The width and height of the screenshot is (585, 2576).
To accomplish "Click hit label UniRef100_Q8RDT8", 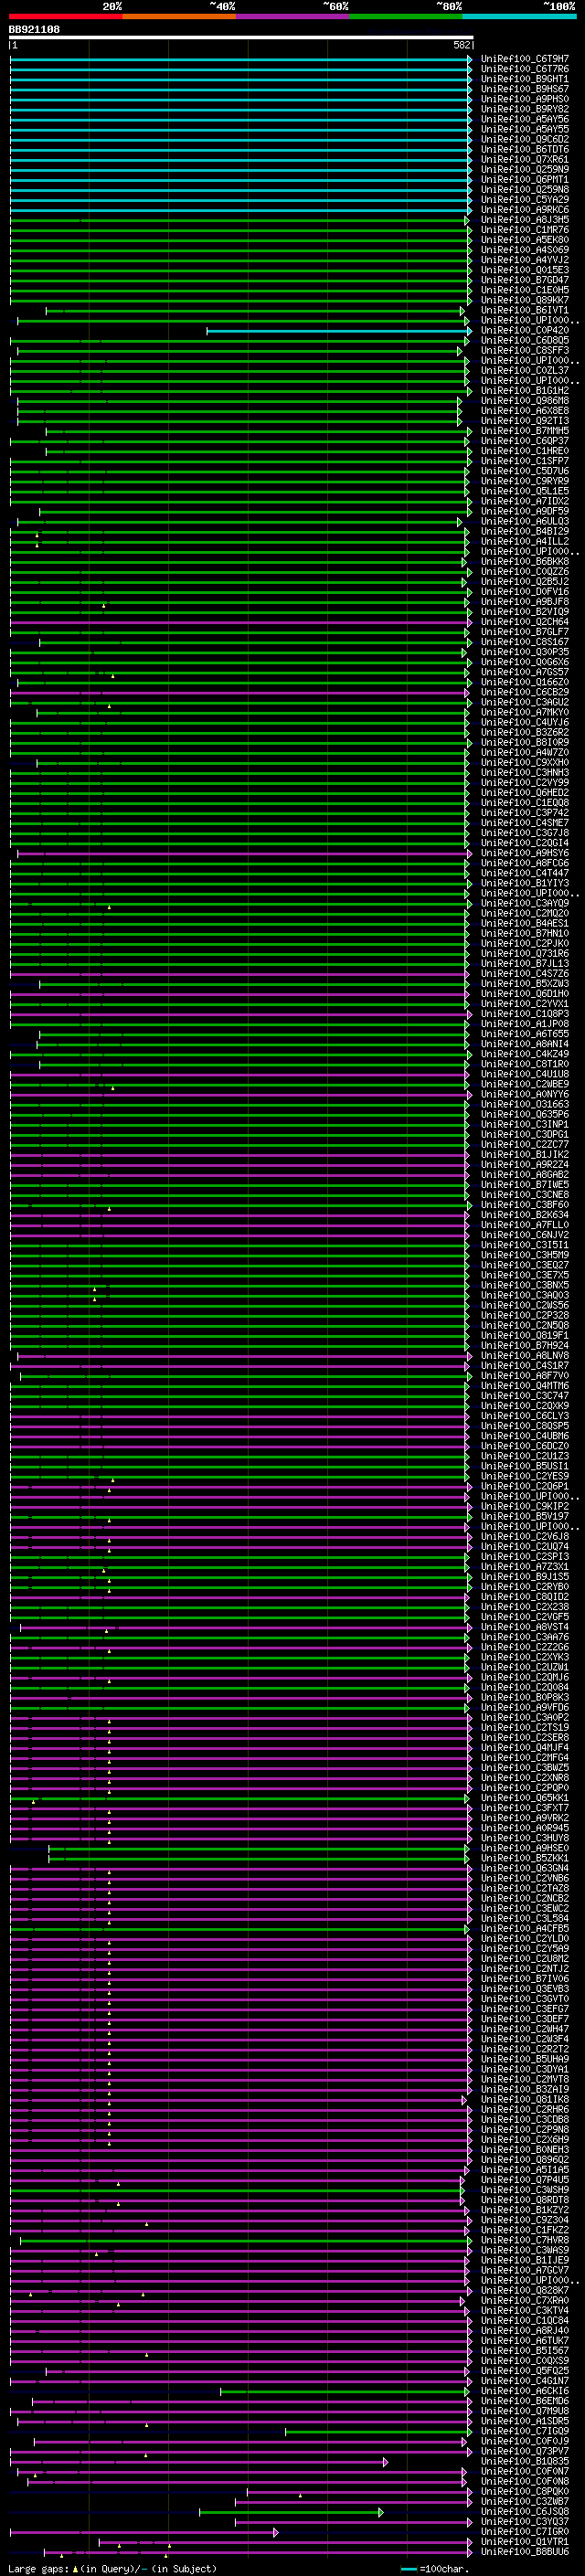I will (525, 2199).
